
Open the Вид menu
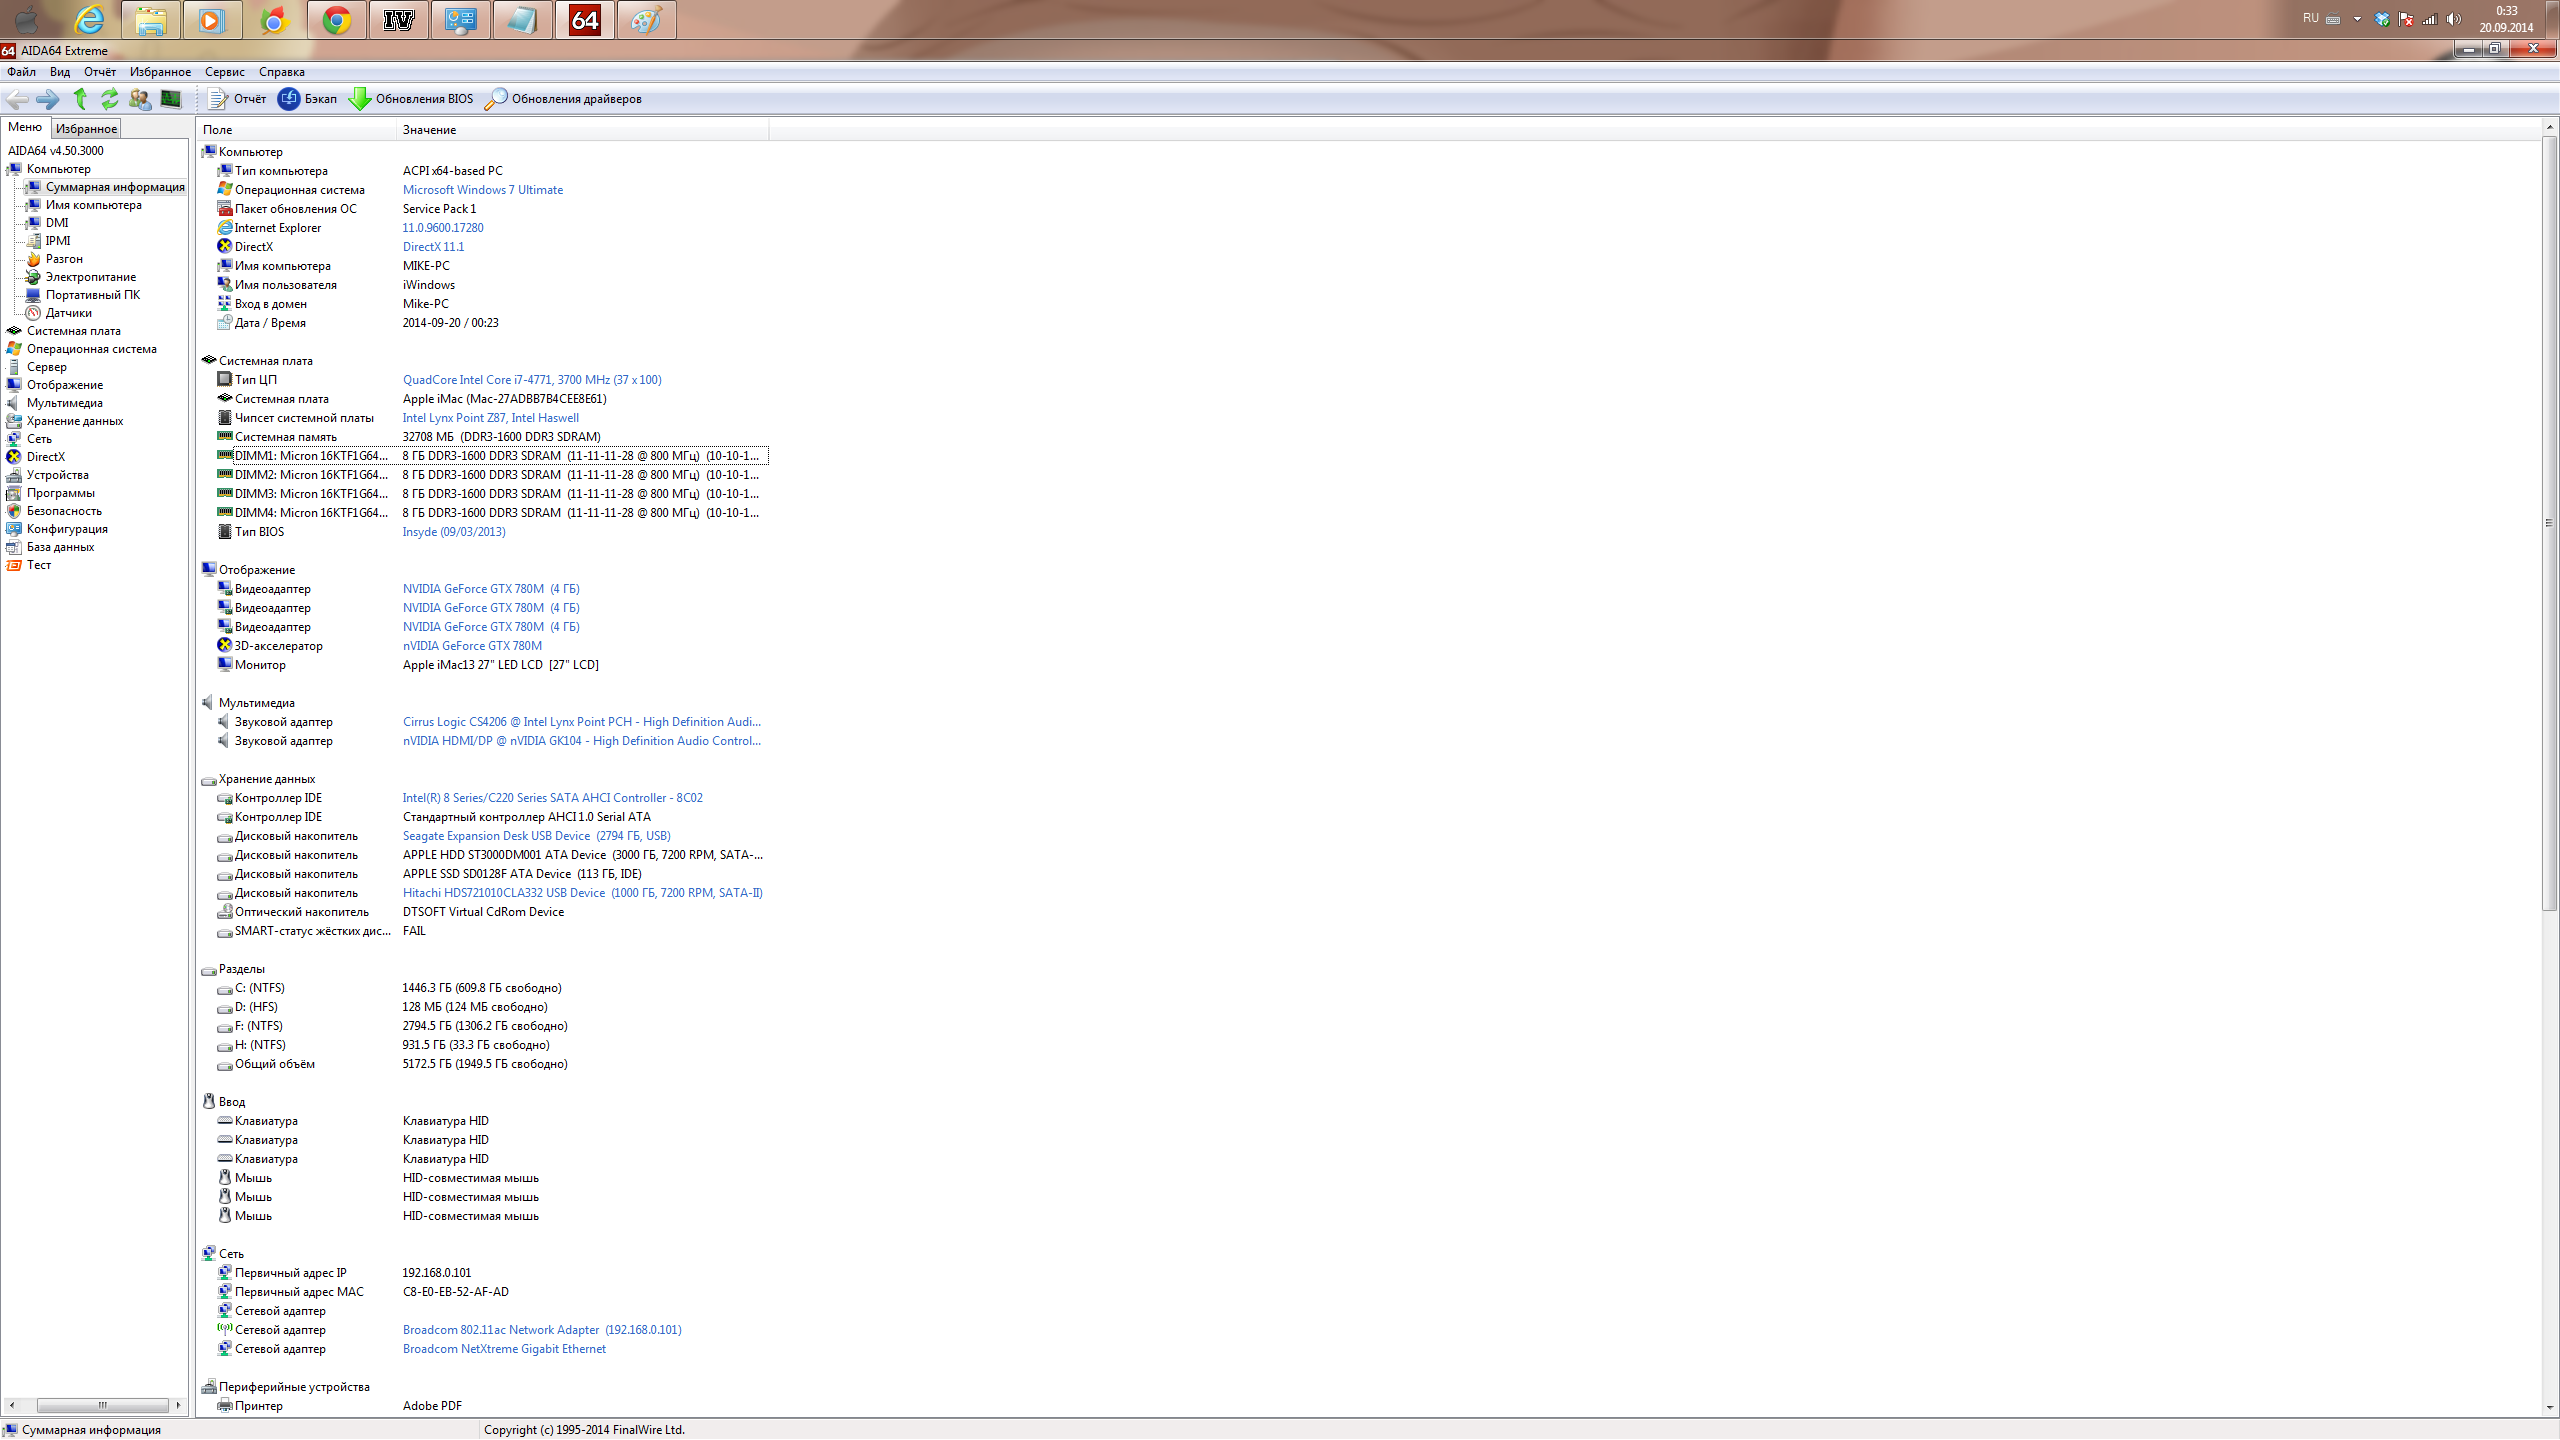click(x=60, y=72)
